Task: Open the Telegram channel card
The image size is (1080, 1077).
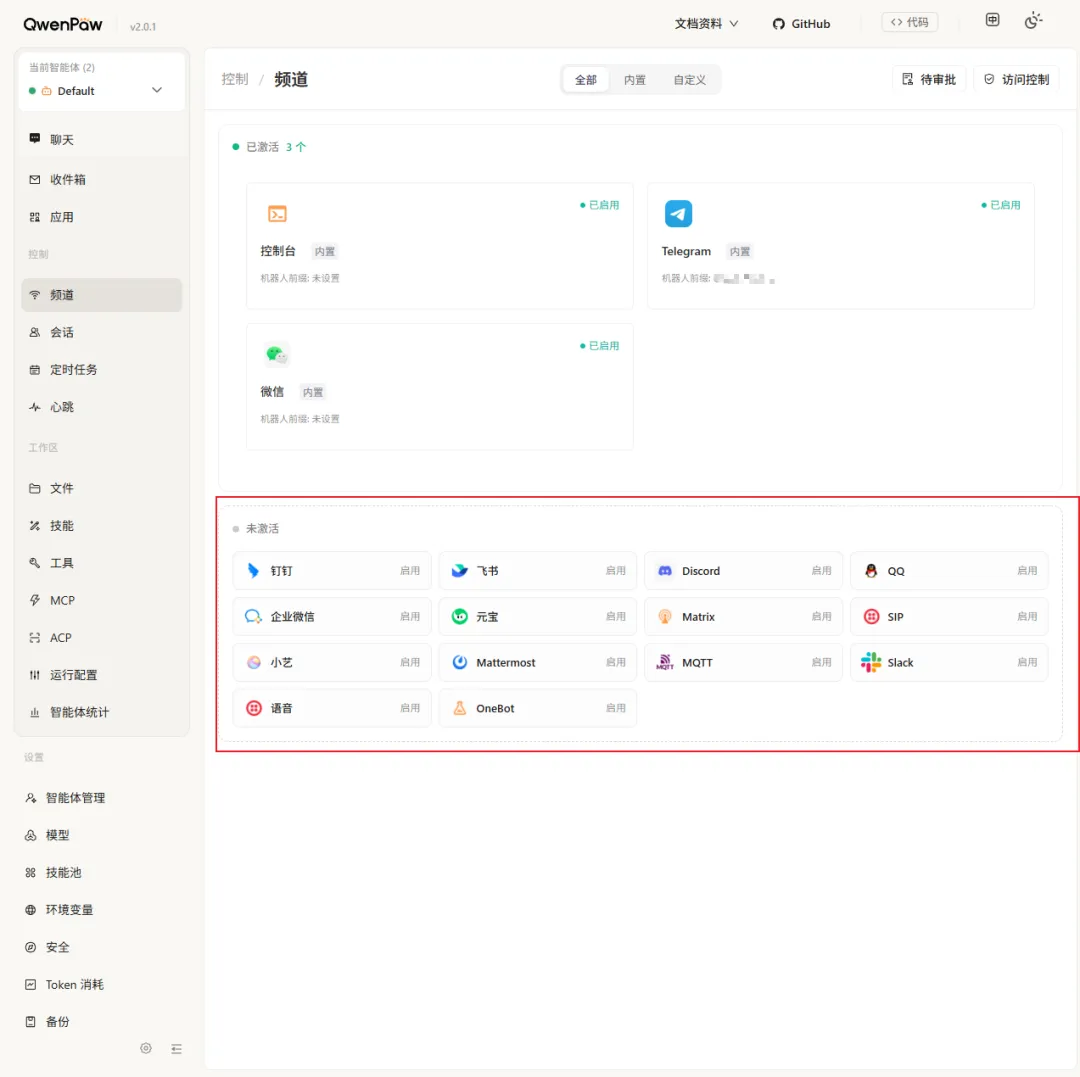Action: click(840, 246)
